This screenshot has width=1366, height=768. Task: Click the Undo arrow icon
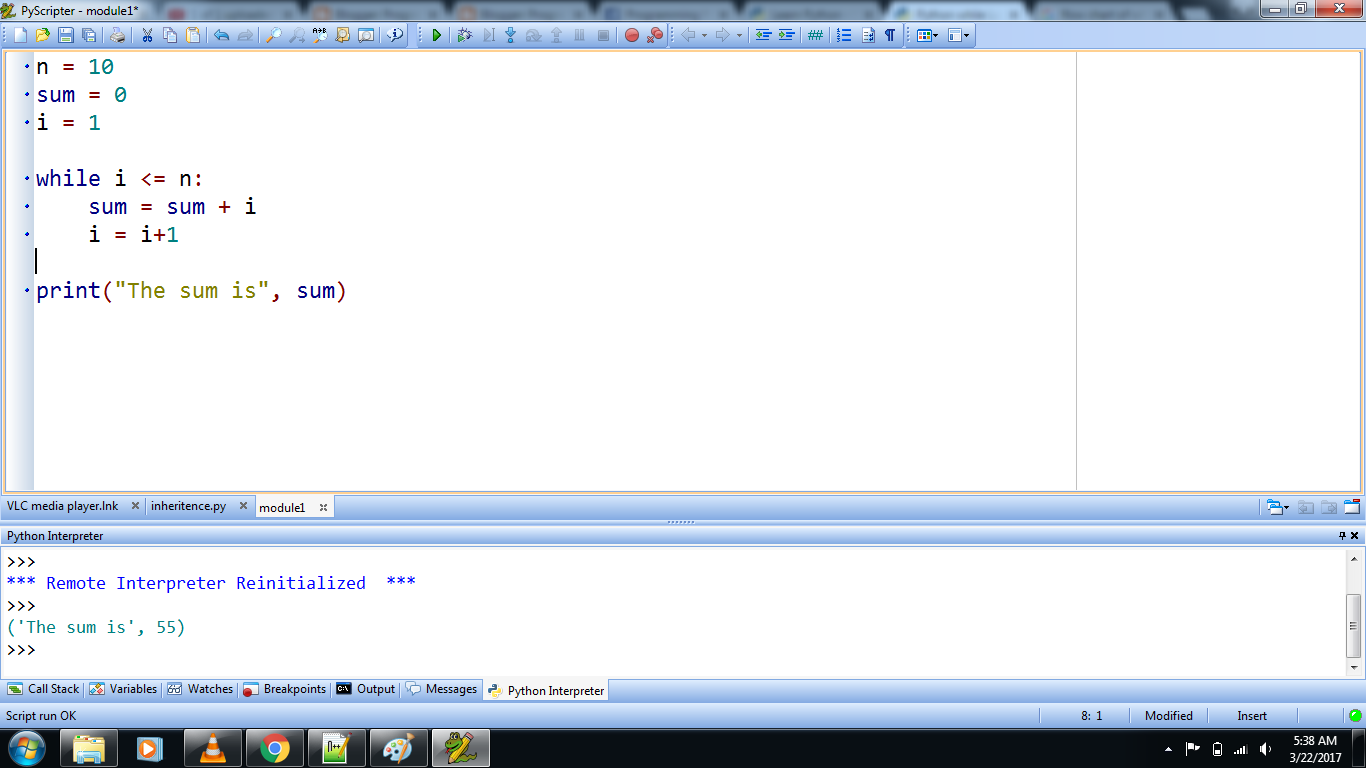(x=222, y=34)
